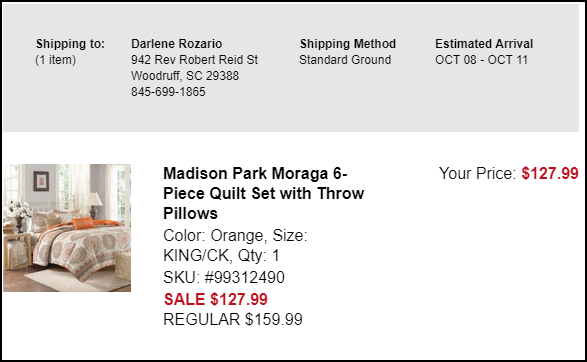Click the Your Price label
Image resolution: width=587 pixels, height=362 pixels.
478,173
